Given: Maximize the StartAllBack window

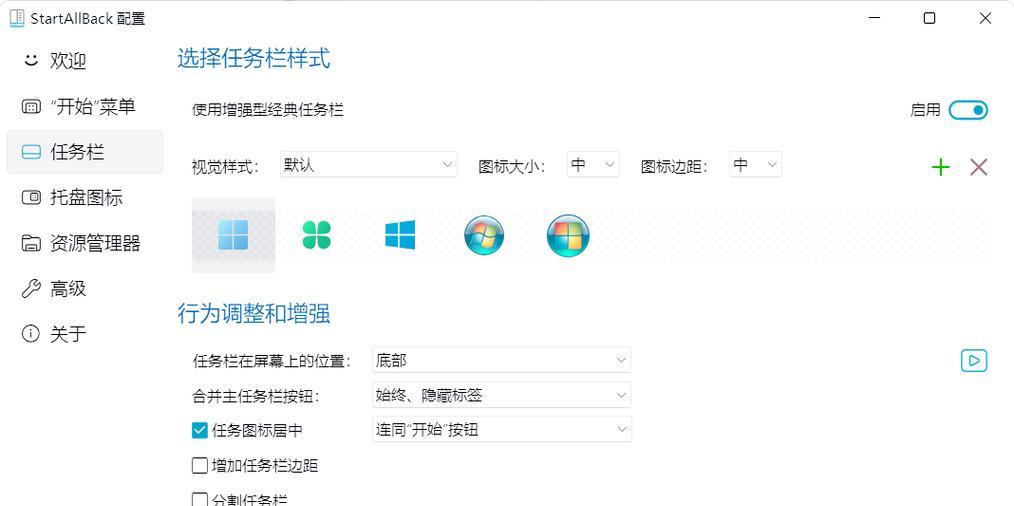Looking at the screenshot, I should tap(929, 18).
